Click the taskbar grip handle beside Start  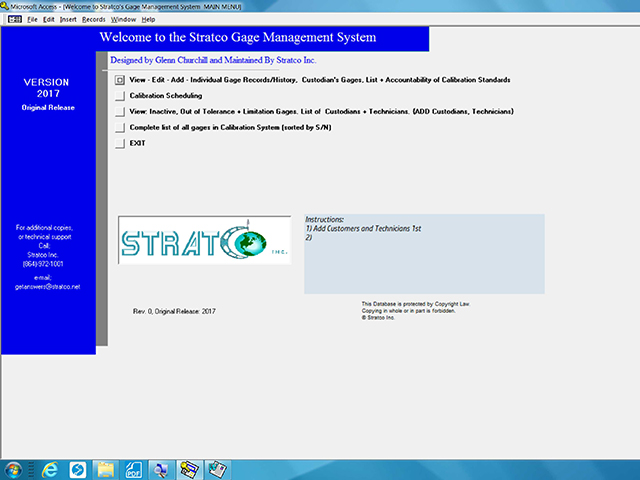point(31,470)
